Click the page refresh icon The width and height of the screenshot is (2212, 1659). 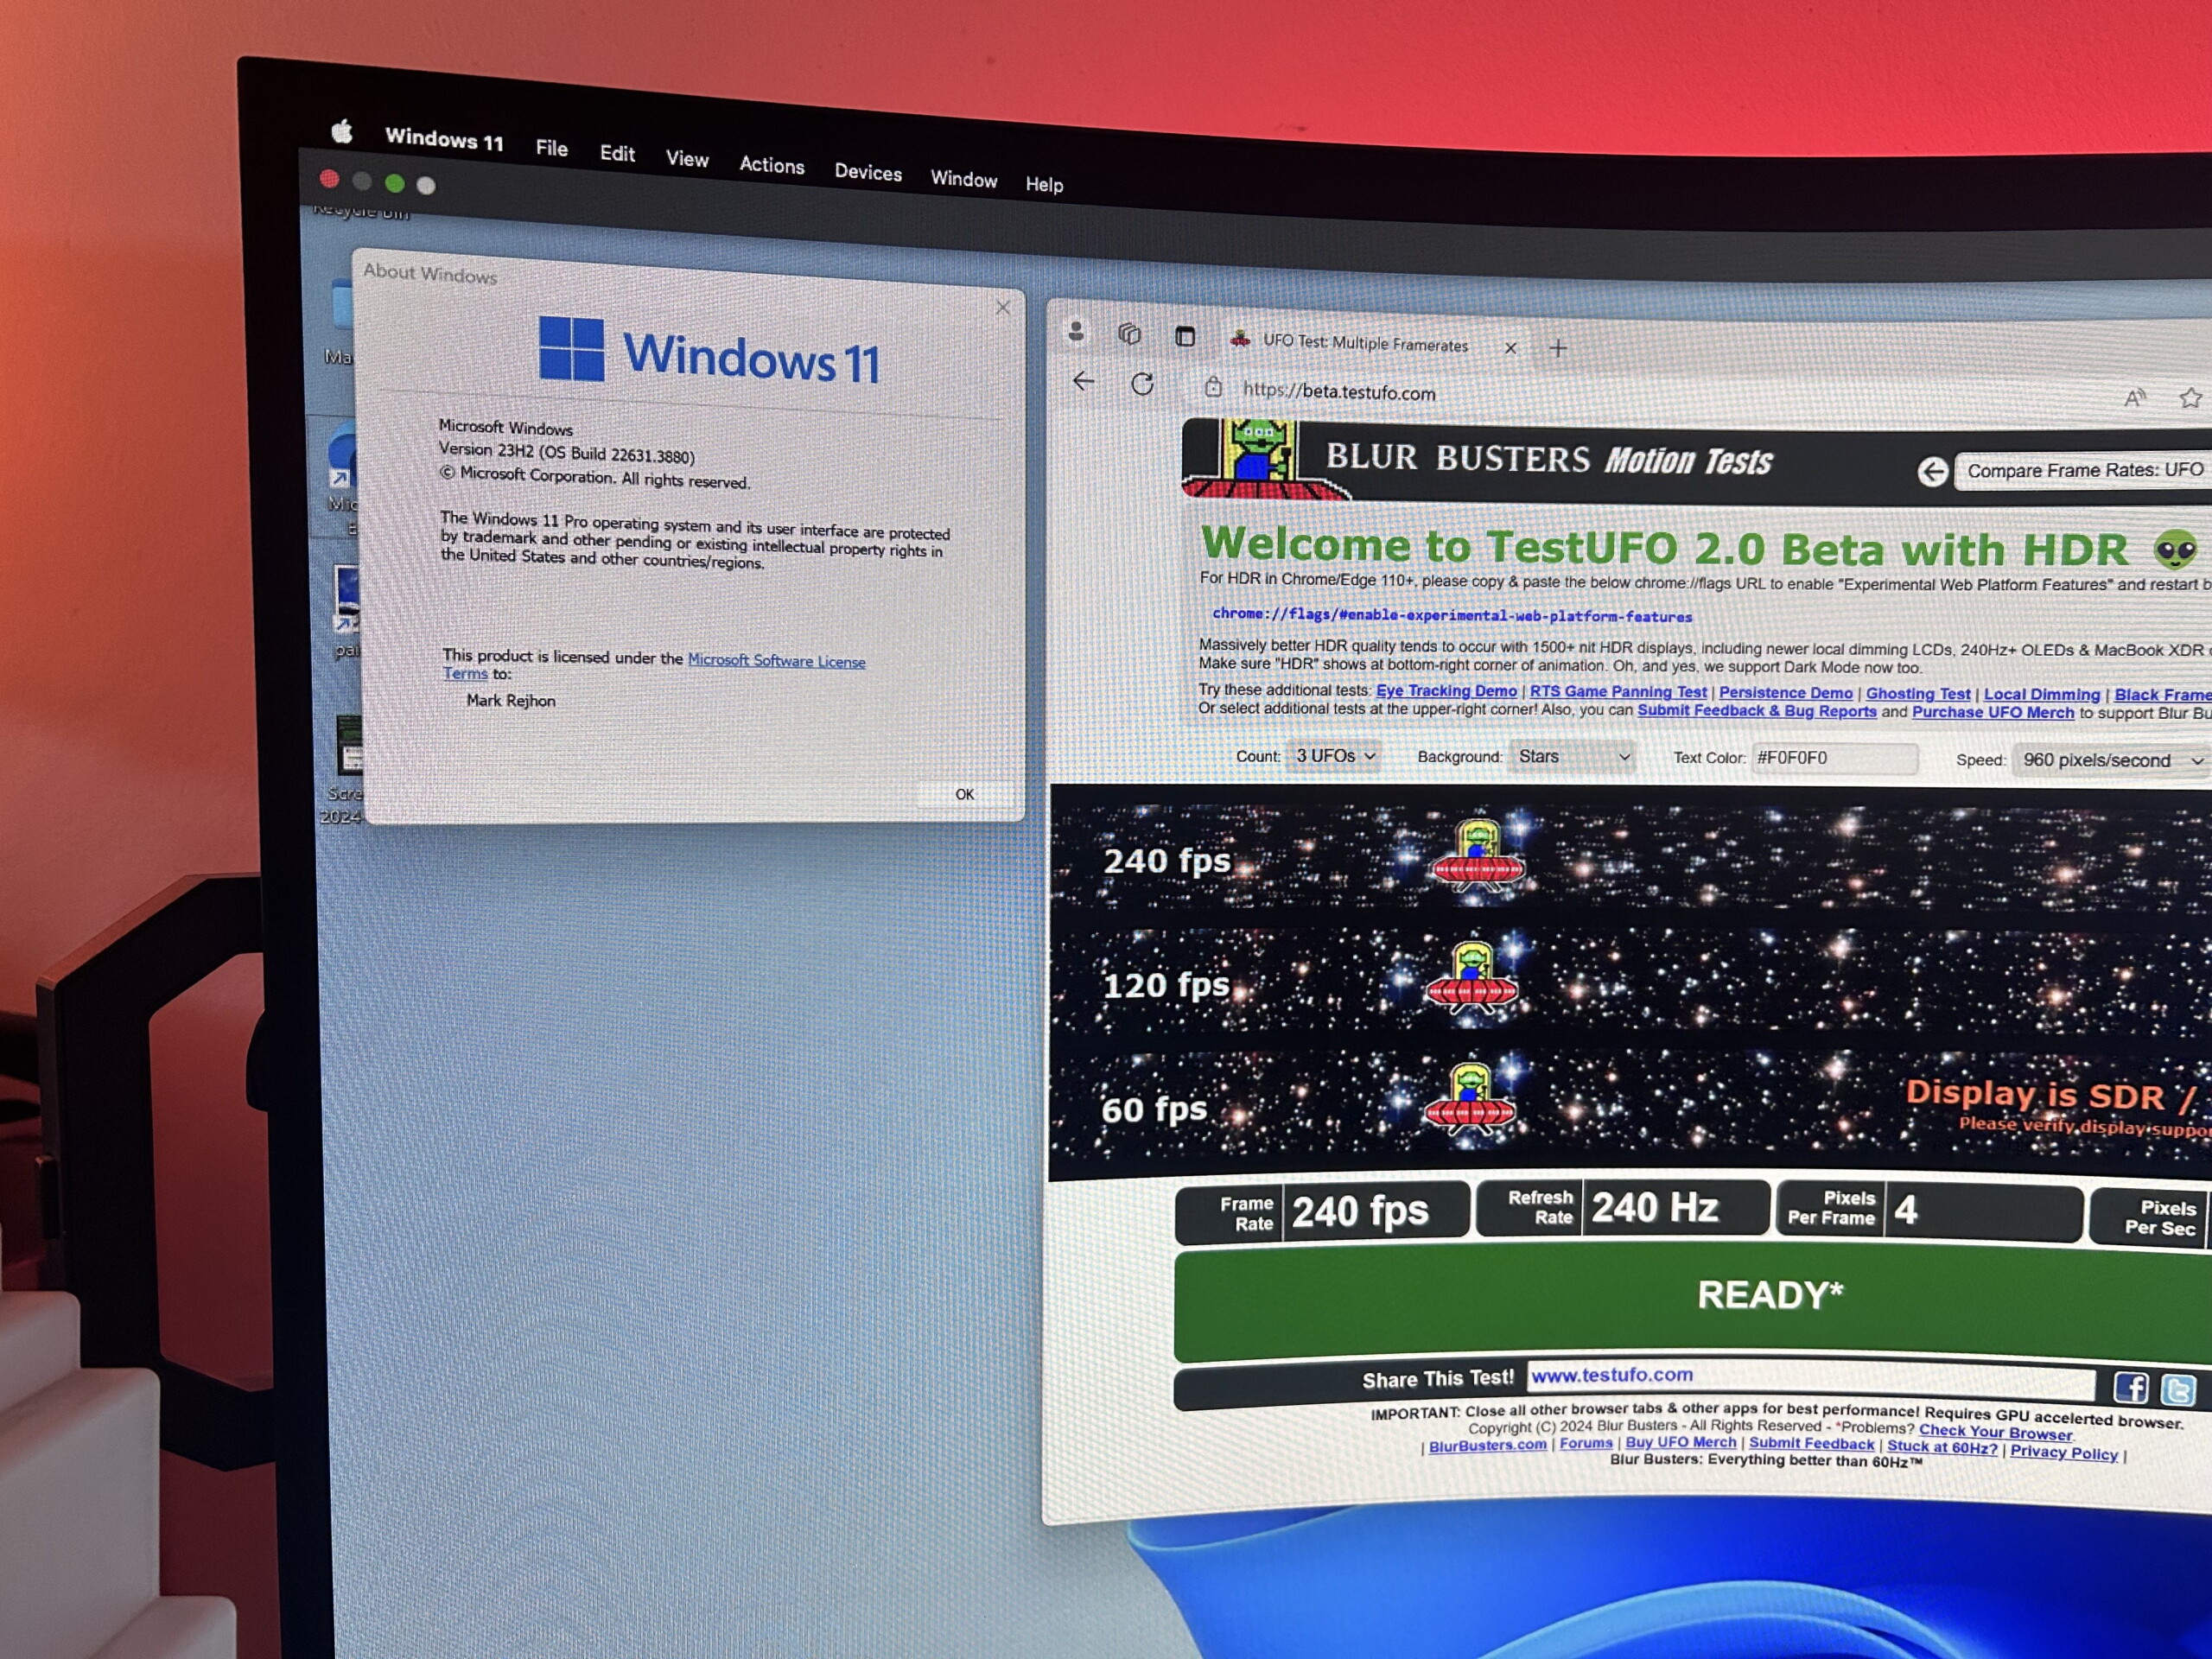coord(1142,383)
